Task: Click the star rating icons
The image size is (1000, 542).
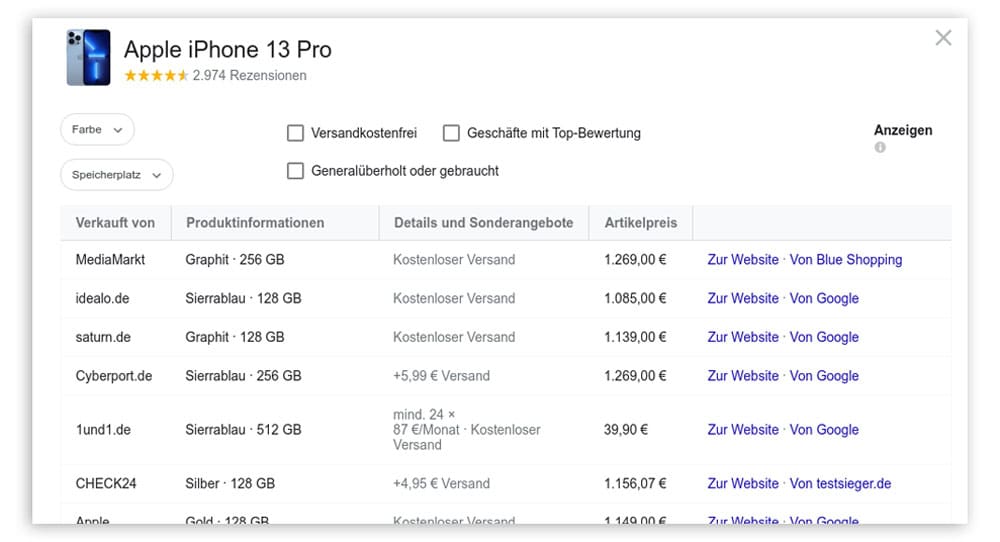Action: click(x=156, y=75)
